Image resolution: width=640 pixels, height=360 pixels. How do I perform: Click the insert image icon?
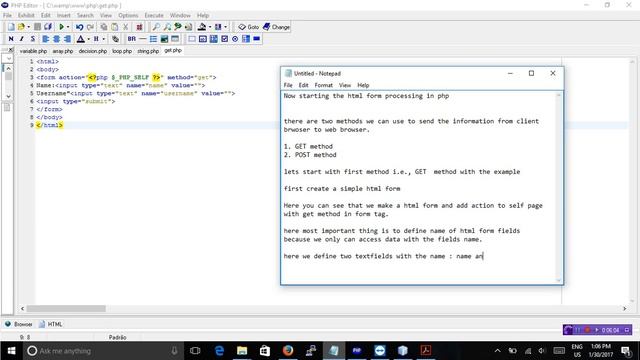[x=164, y=39]
